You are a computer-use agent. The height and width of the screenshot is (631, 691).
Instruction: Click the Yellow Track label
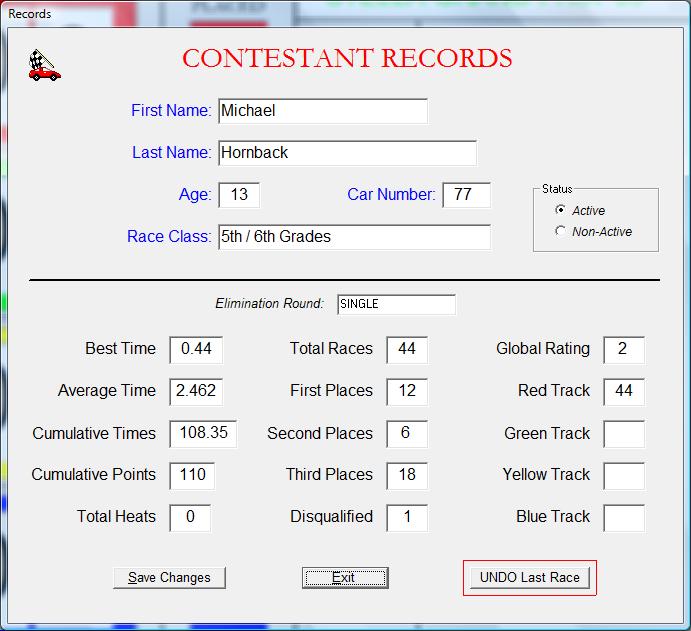pyautogui.click(x=546, y=475)
